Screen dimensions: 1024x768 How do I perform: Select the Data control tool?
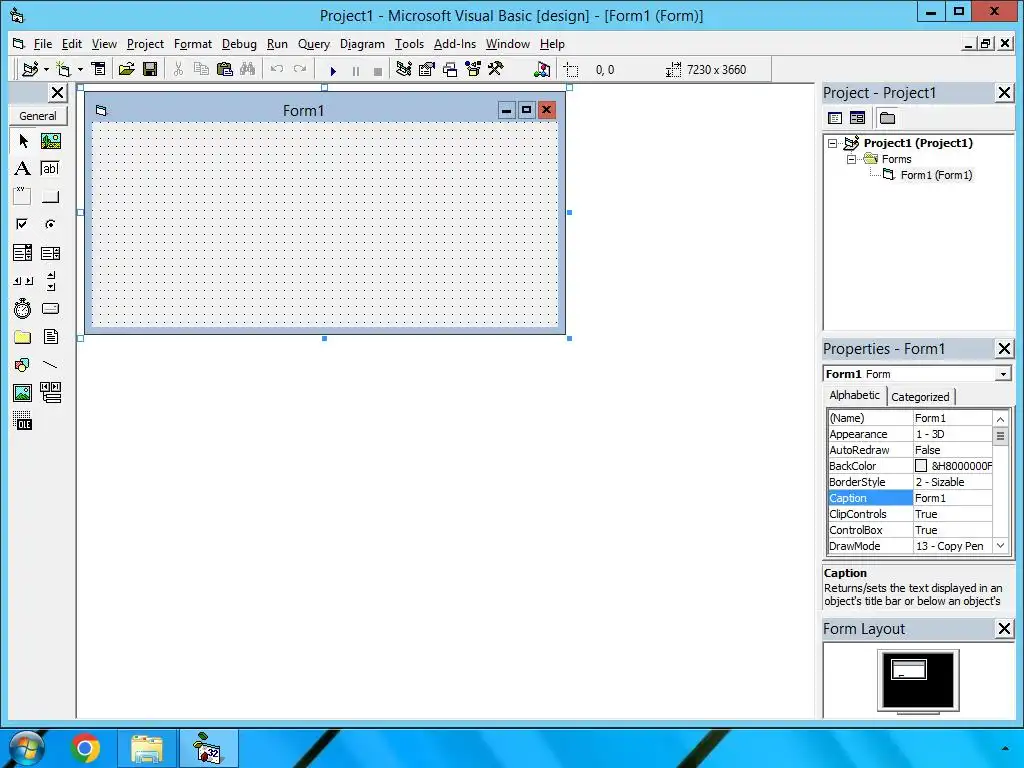click(x=50, y=392)
